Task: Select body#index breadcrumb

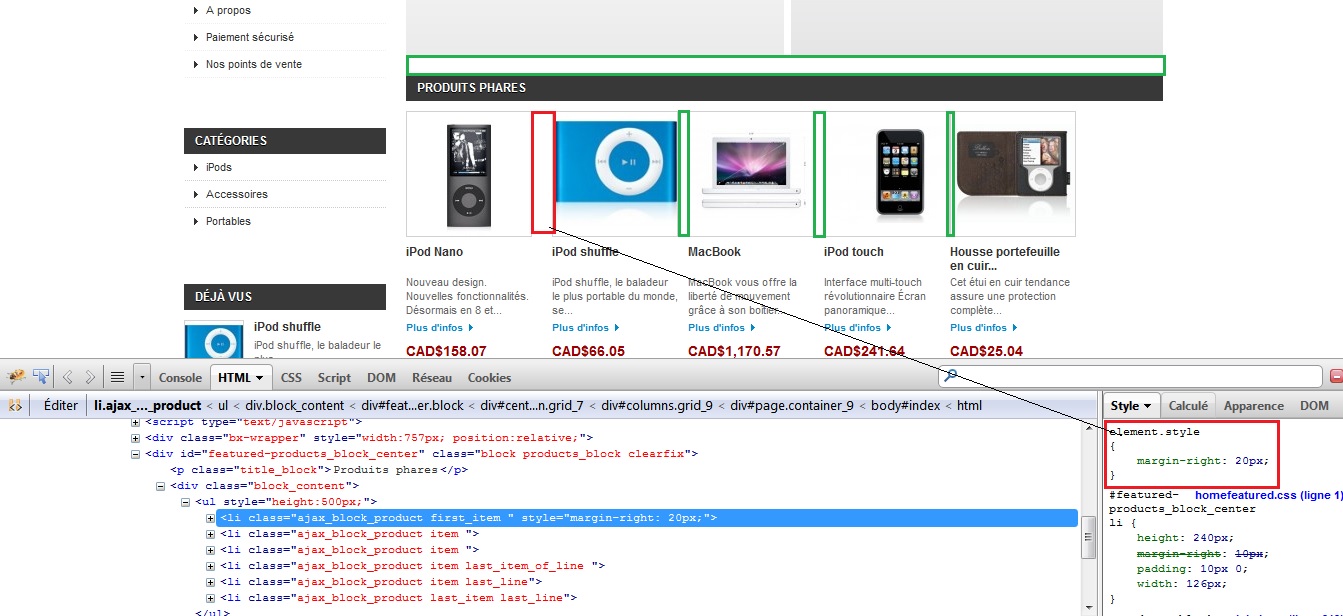Action: pos(905,405)
